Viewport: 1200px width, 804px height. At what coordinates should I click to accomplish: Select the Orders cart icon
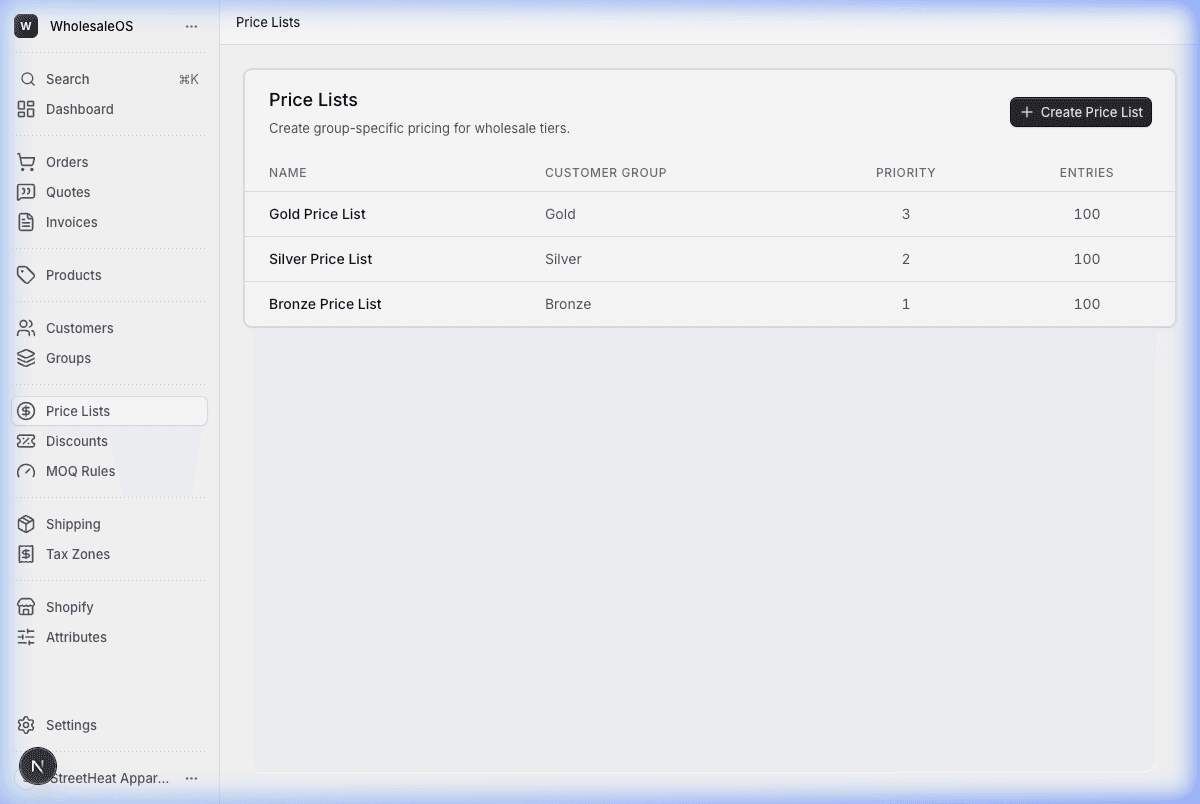point(25,161)
